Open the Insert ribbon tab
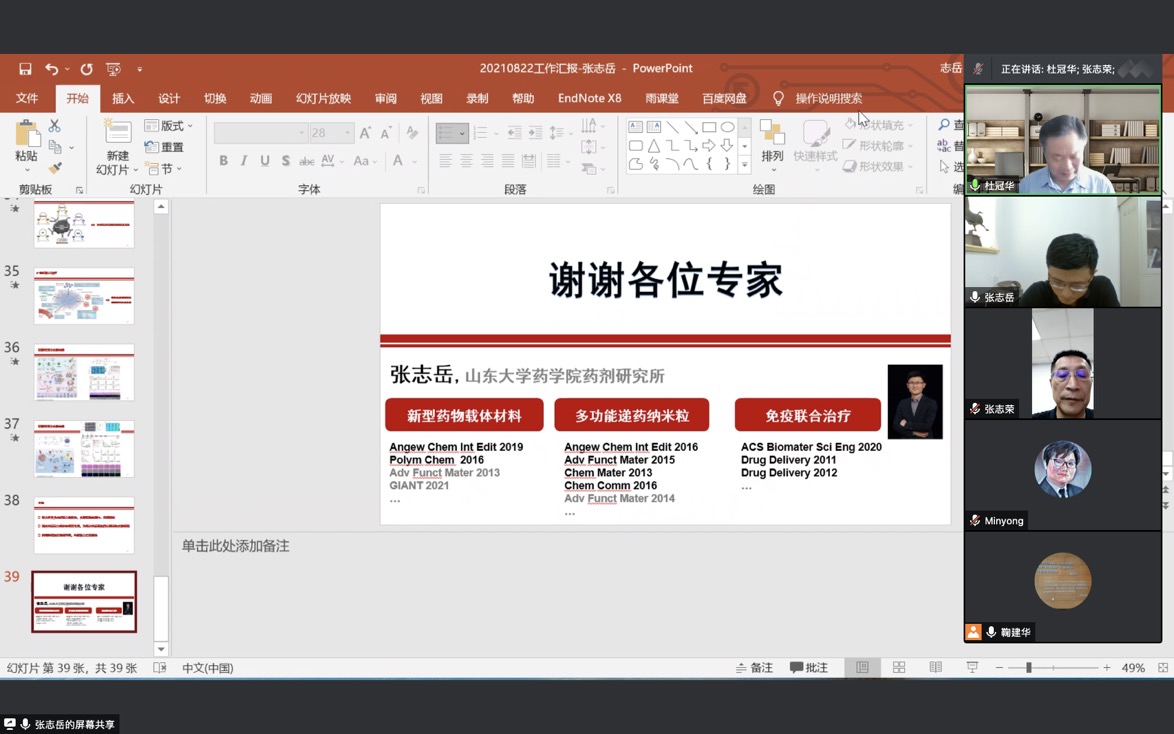The width and height of the screenshot is (1174, 734). (123, 99)
